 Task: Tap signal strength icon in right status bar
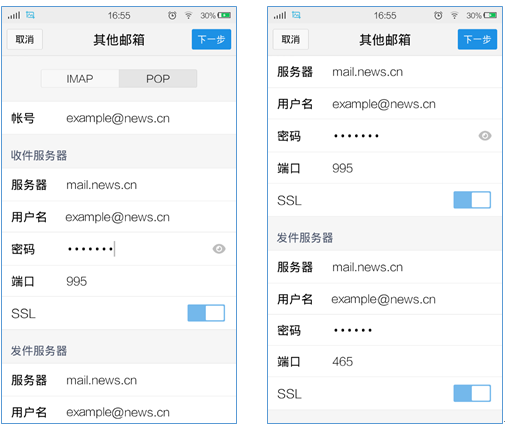click(x=280, y=15)
